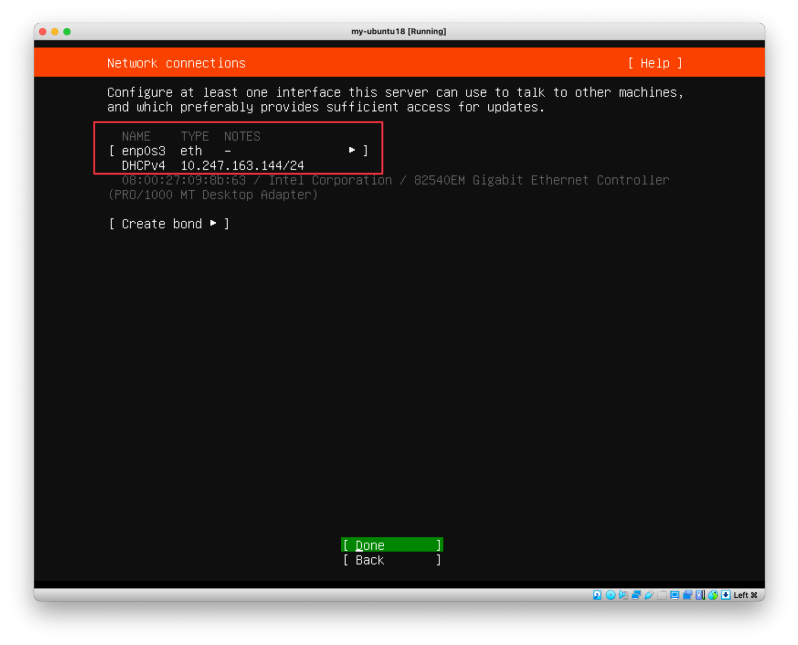Minimize the VM window with yellow button

click(55, 32)
